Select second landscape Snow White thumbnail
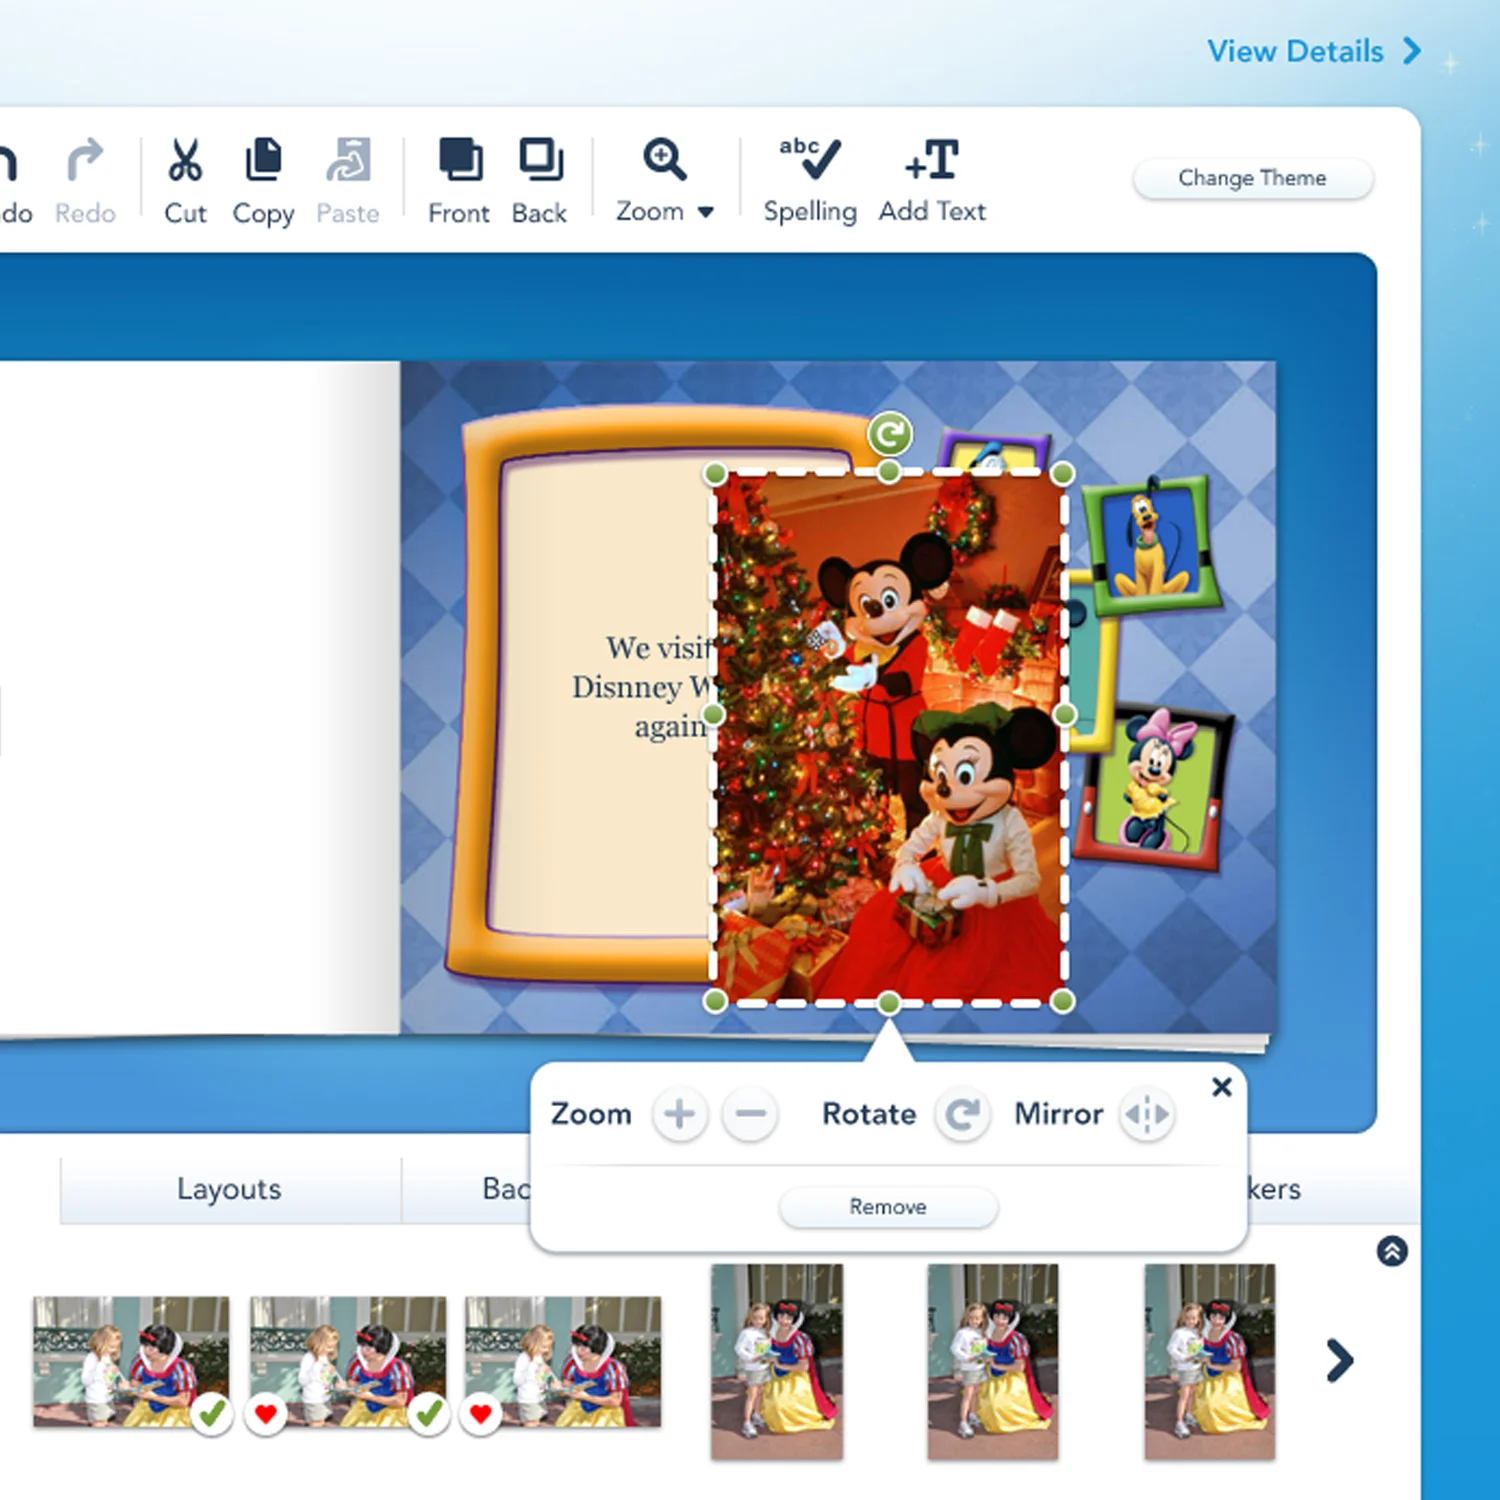The width and height of the screenshot is (1500, 1500). 348,1361
